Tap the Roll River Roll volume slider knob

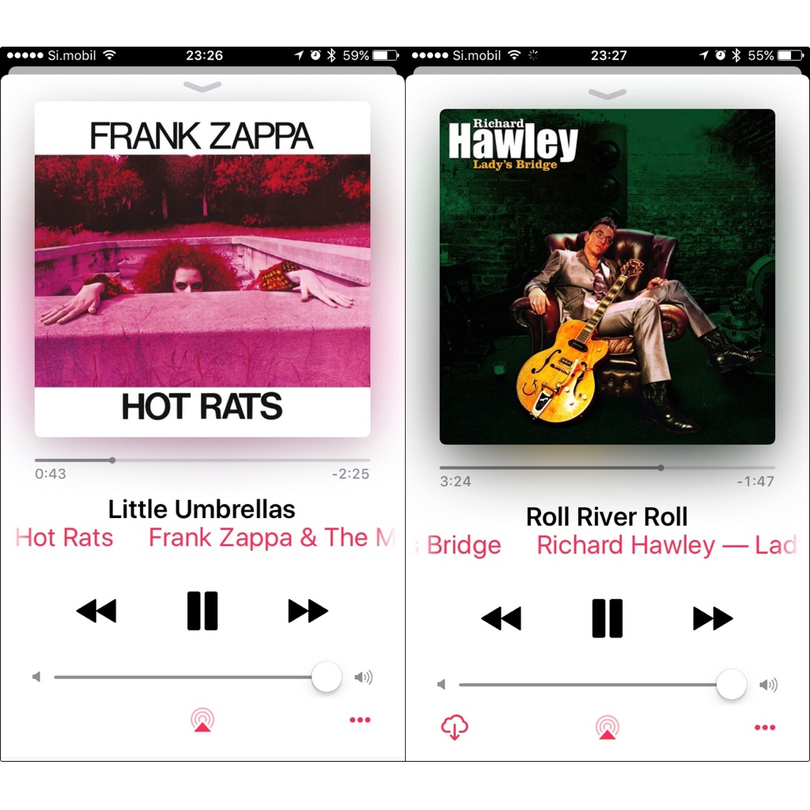coord(731,684)
